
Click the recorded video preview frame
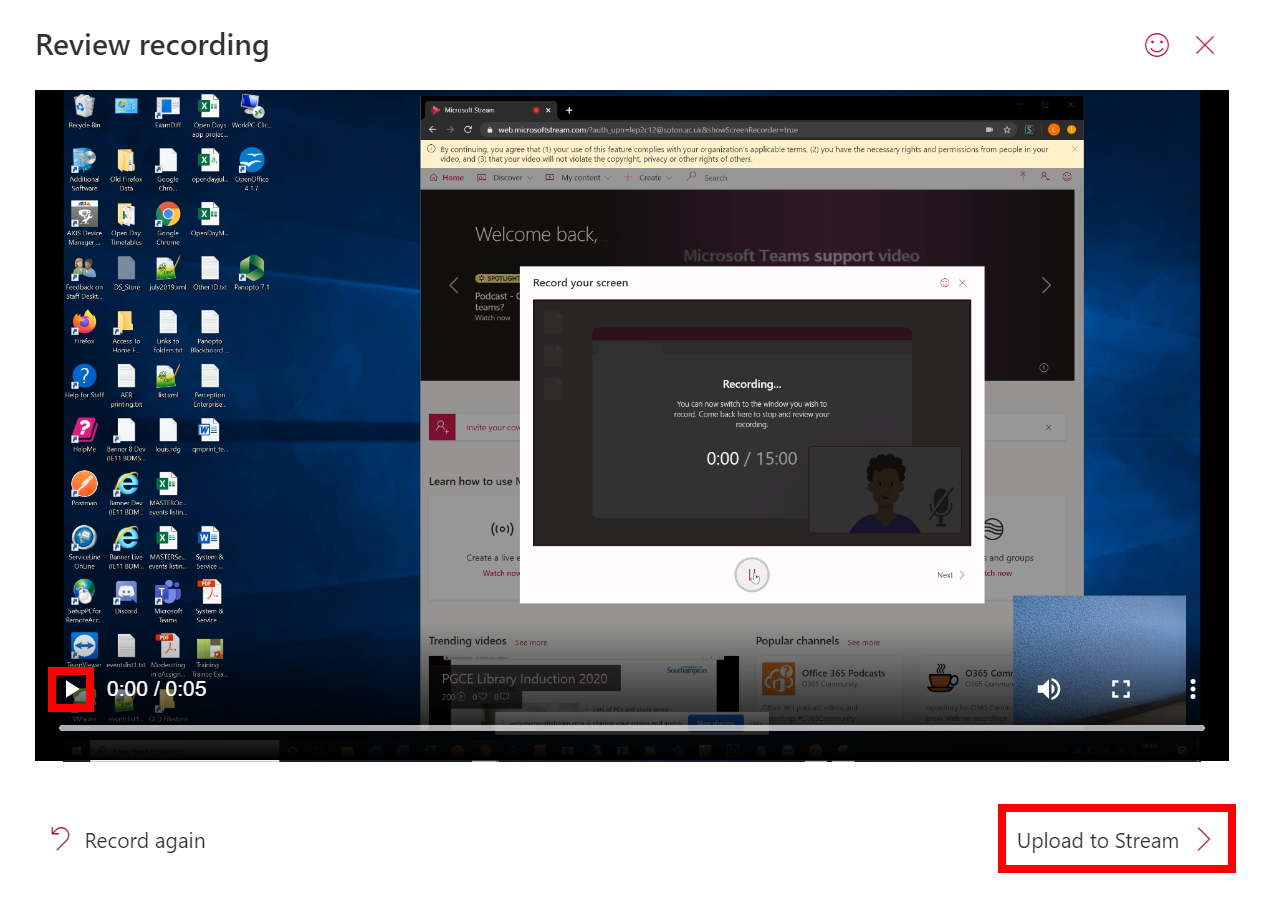pyautogui.click(x=632, y=425)
